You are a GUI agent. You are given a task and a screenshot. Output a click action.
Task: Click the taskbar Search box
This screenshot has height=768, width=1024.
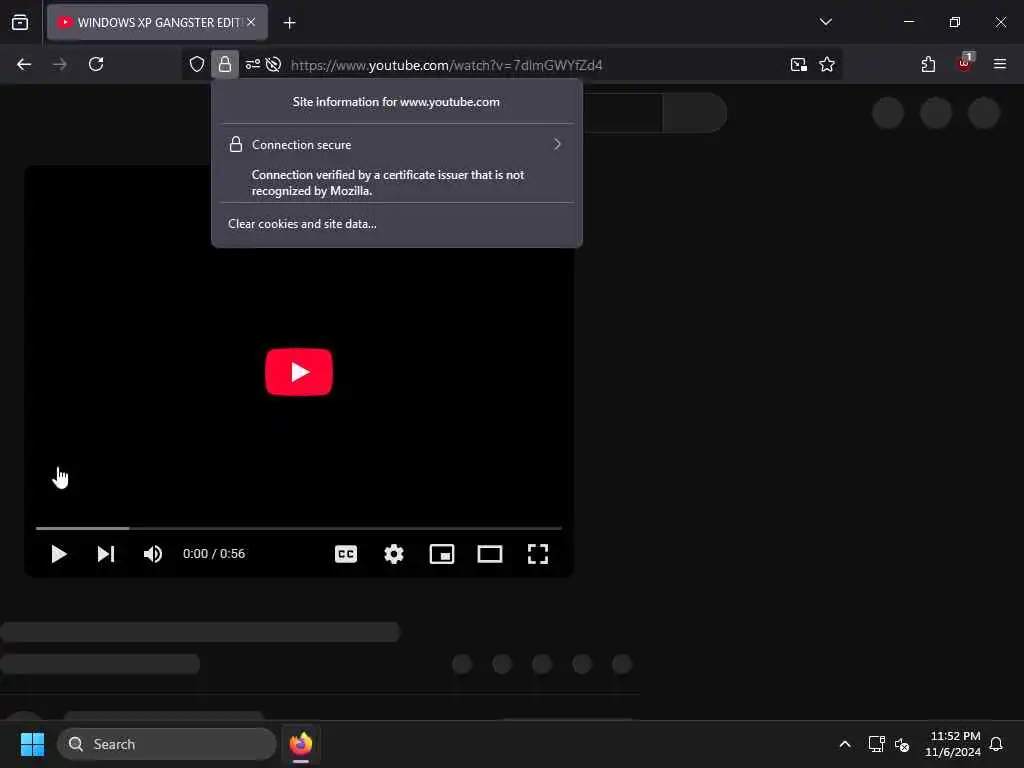pyautogui.click(x=167, y=744)
